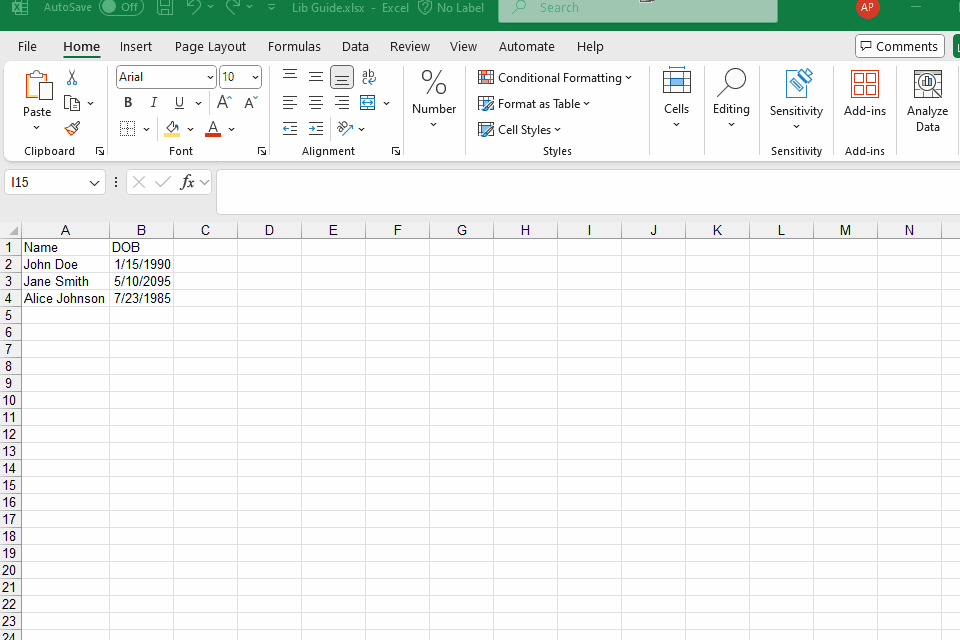Open Paste options arrow
960x640 pixels.
pos(37,127)
